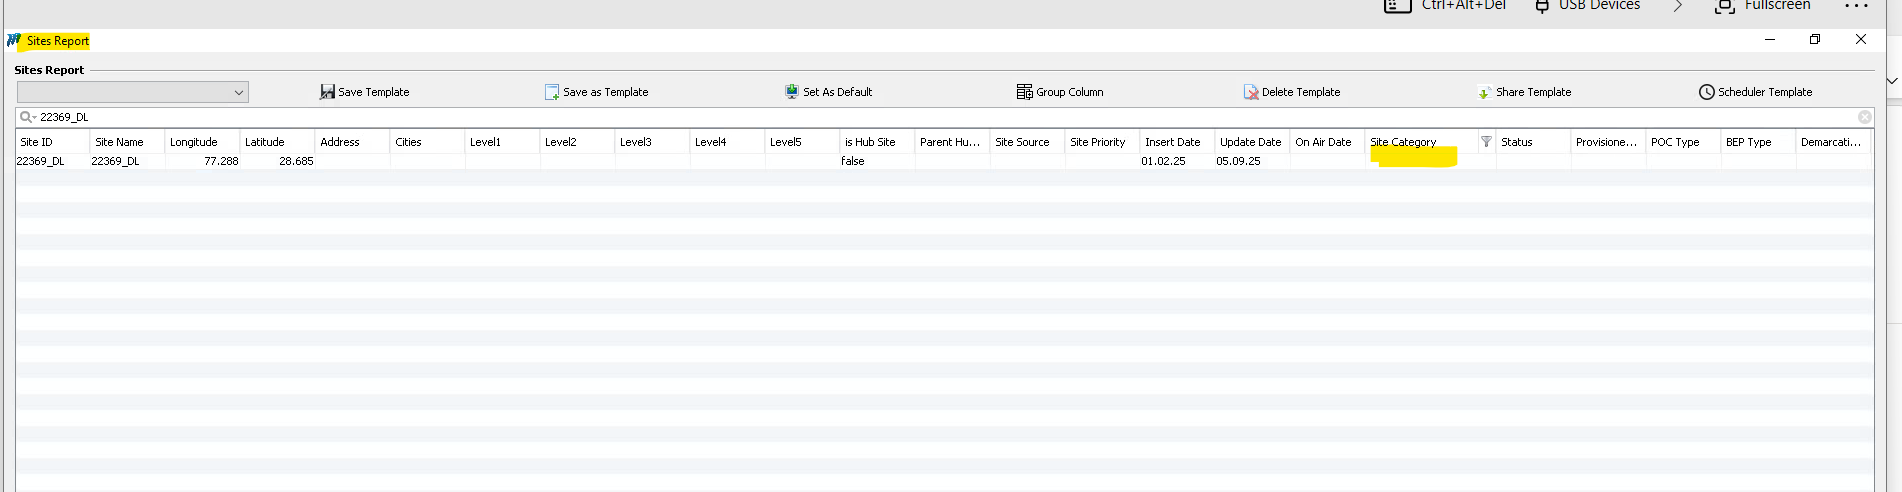This screenshot has width=1902, height=492.
Task: Click the Set As Default monitor icon
Action: coord(792,92)
